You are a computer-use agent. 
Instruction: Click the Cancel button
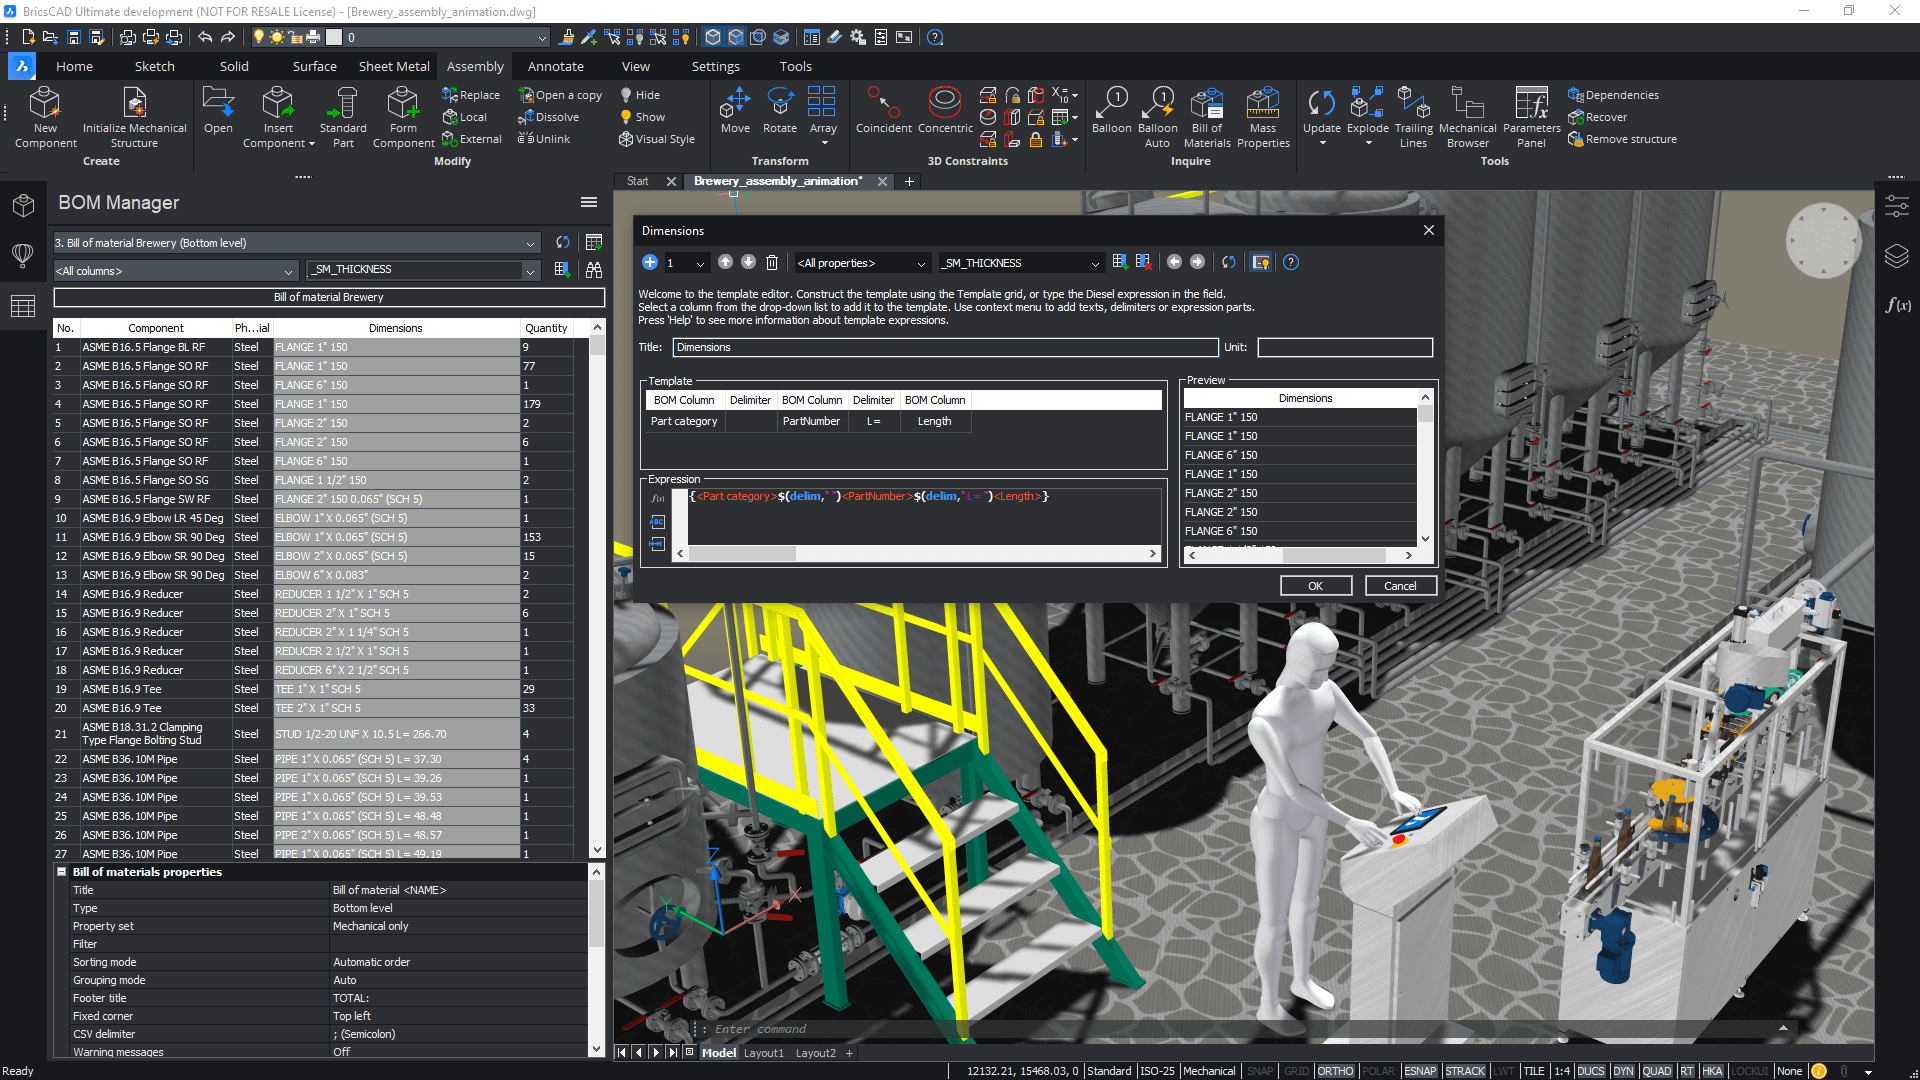(x=1400, y=586)
